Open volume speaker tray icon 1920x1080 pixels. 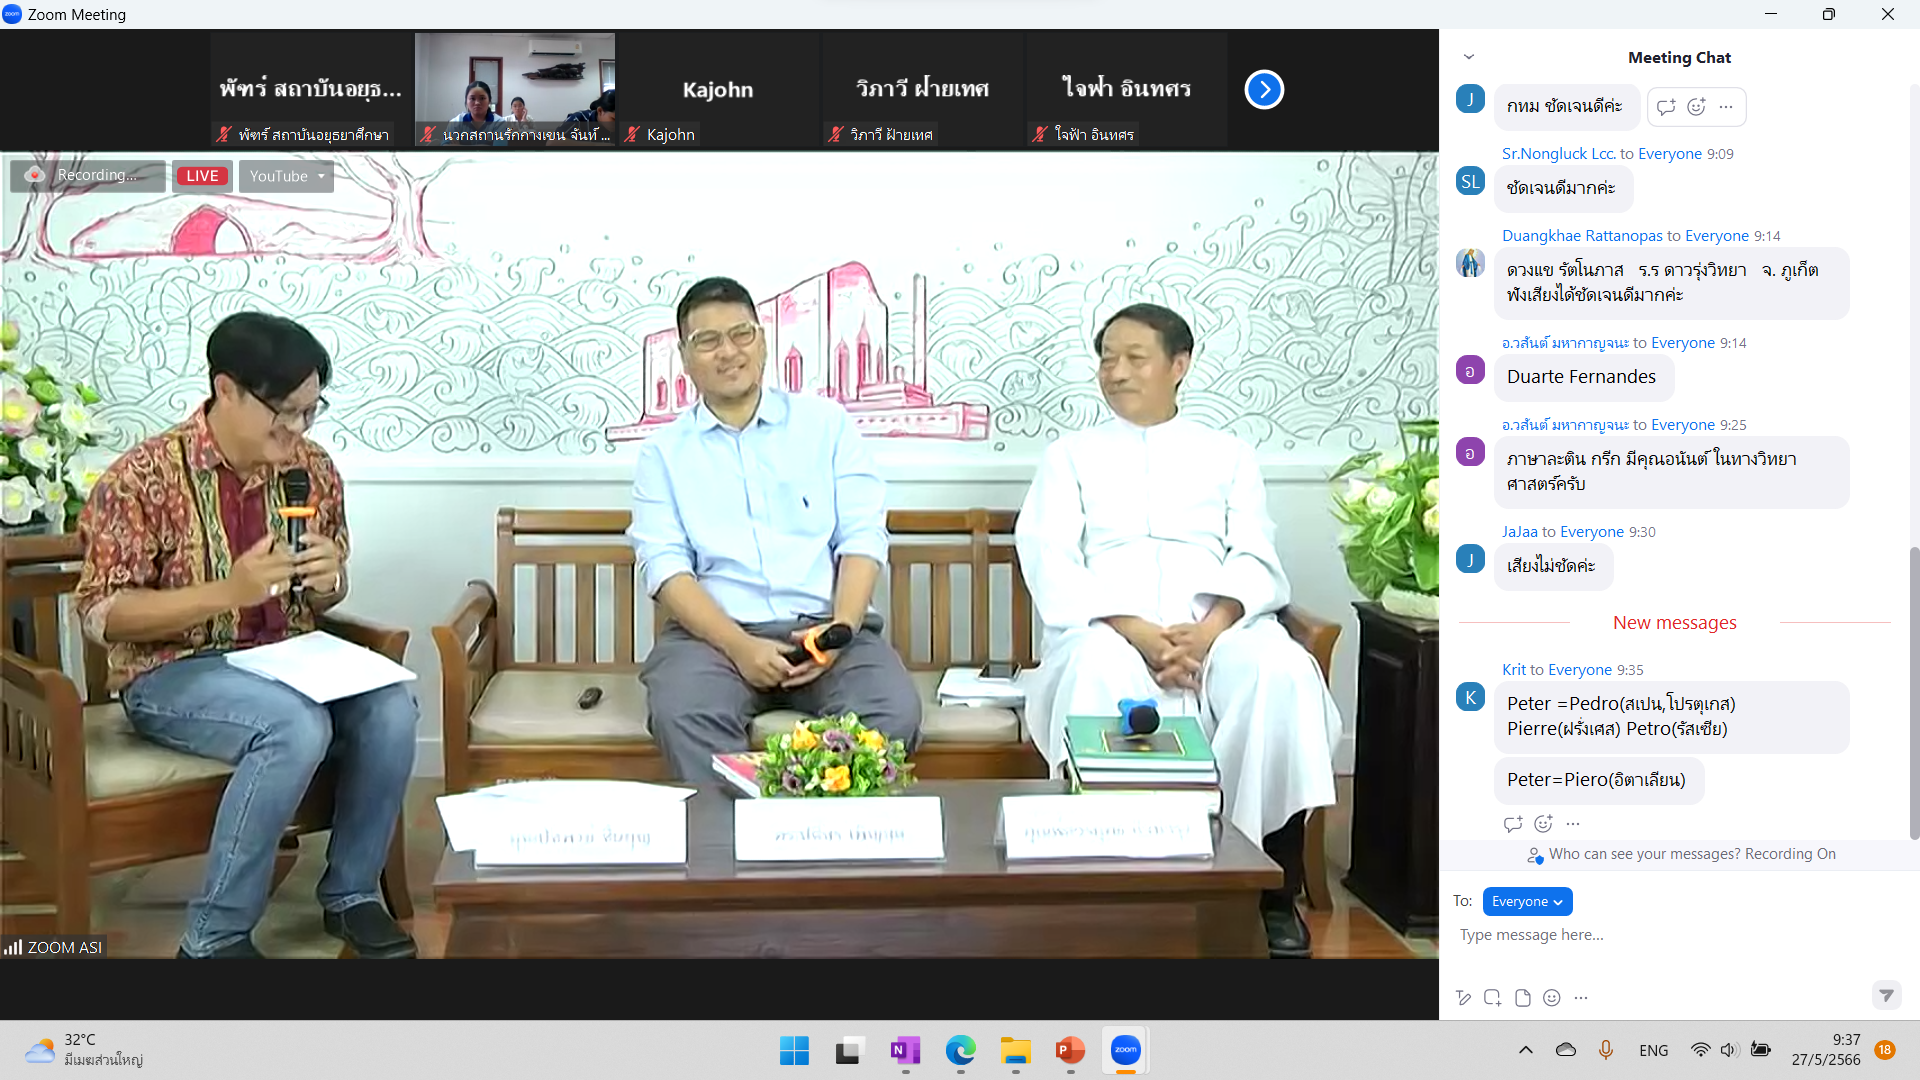pyautogui.click(x=1729, y=1050)
